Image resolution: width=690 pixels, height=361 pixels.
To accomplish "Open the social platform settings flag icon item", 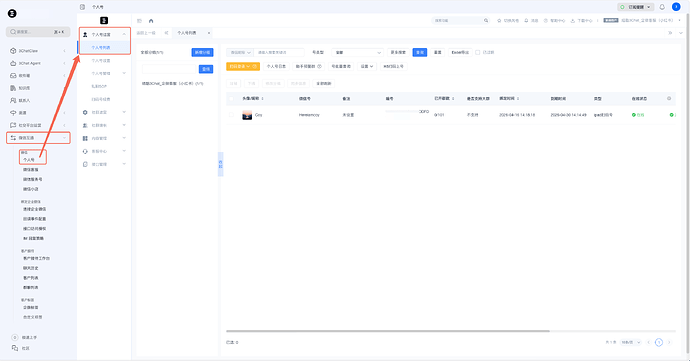I will [13, 125].
